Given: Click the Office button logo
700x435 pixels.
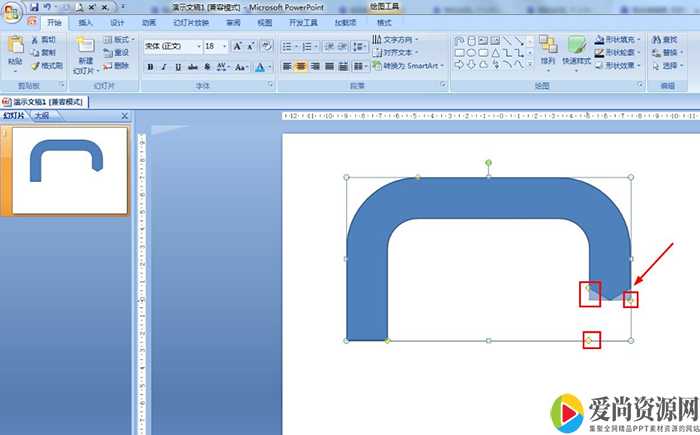Looking at the screenshot, I should point(13,10).
